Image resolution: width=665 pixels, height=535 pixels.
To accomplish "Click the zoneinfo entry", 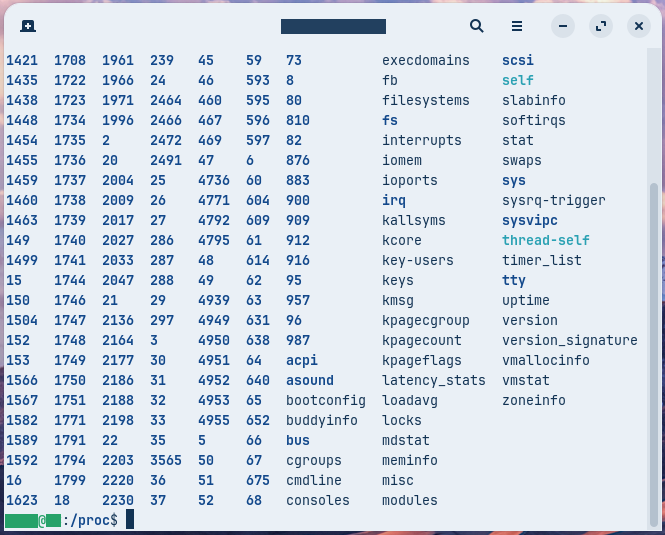I will click(x=534, y=400).
